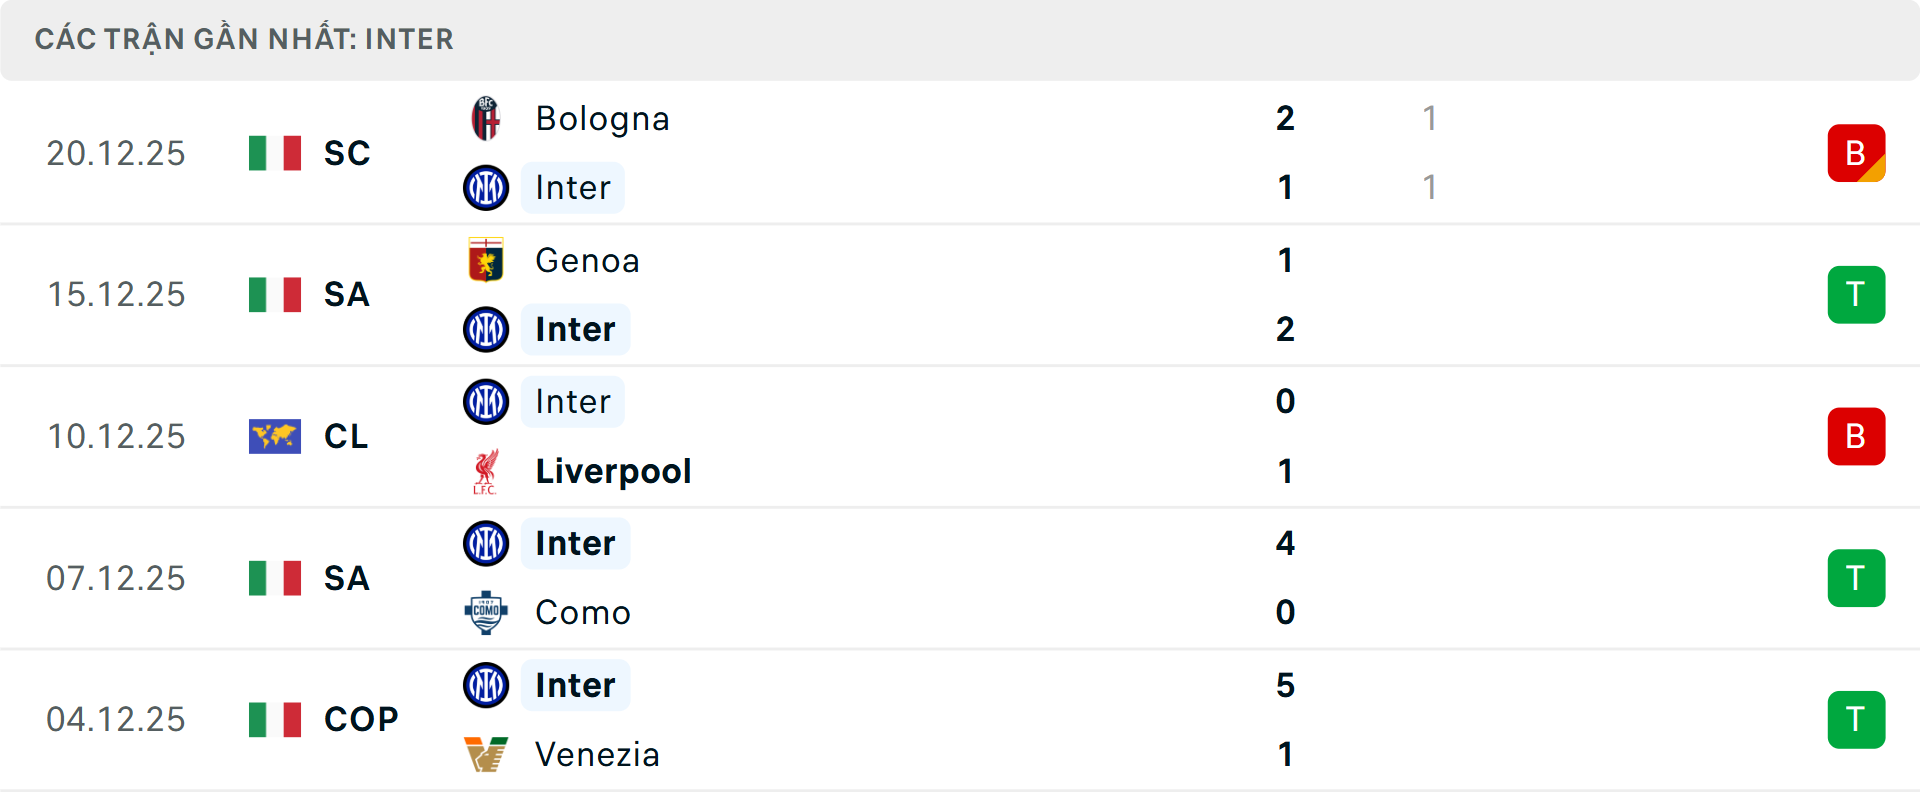Click the red B badge for Bologna match

click(x=1856, y=153)
